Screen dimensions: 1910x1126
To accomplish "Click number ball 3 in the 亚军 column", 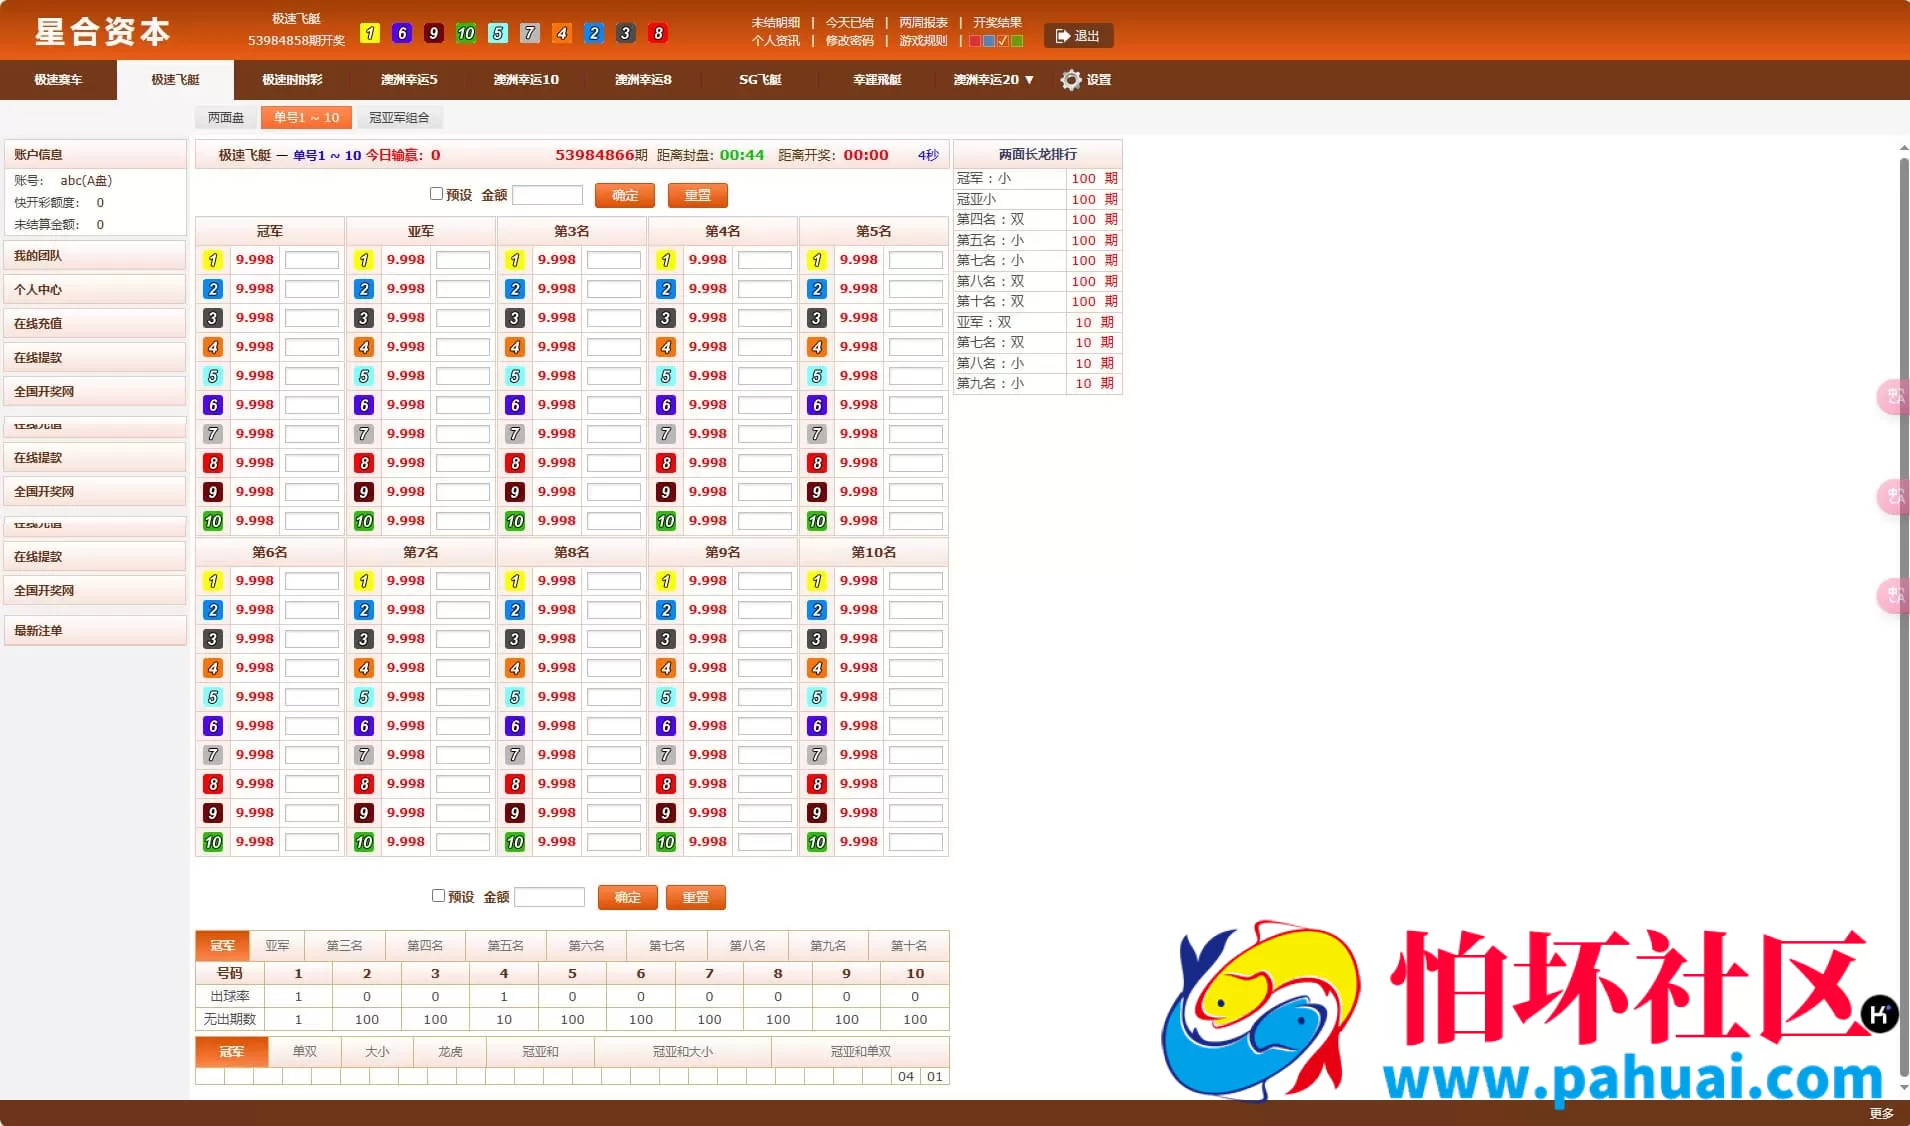I will pos(362,317).
